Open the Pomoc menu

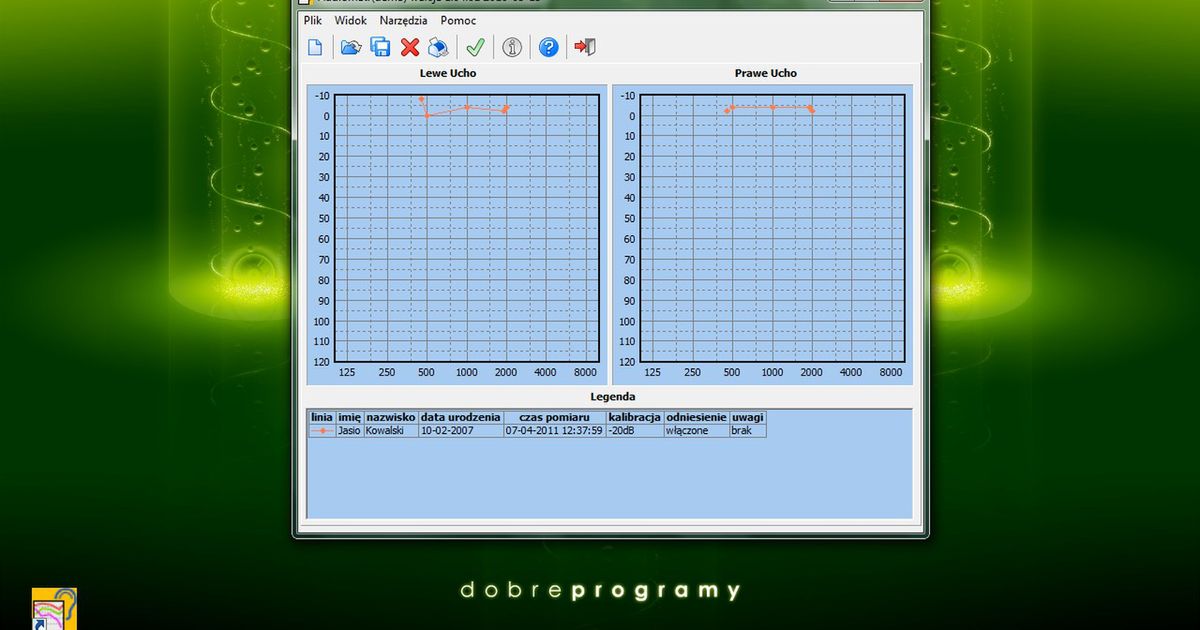click(x=457, y=20)
